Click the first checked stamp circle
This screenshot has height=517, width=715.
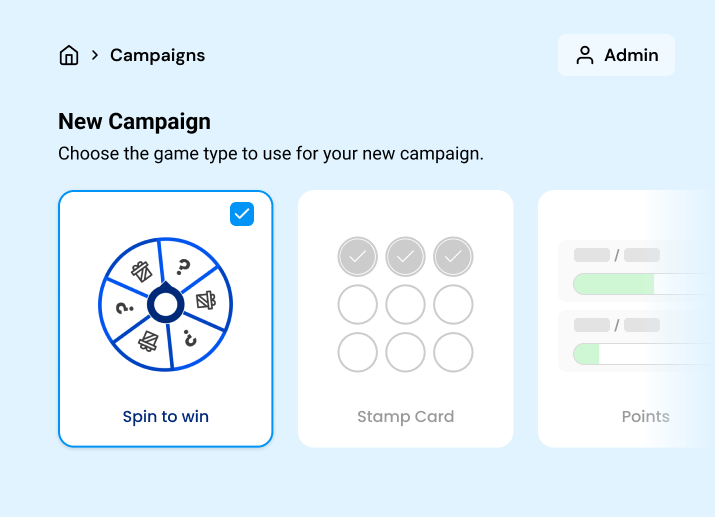click(357, 257)
